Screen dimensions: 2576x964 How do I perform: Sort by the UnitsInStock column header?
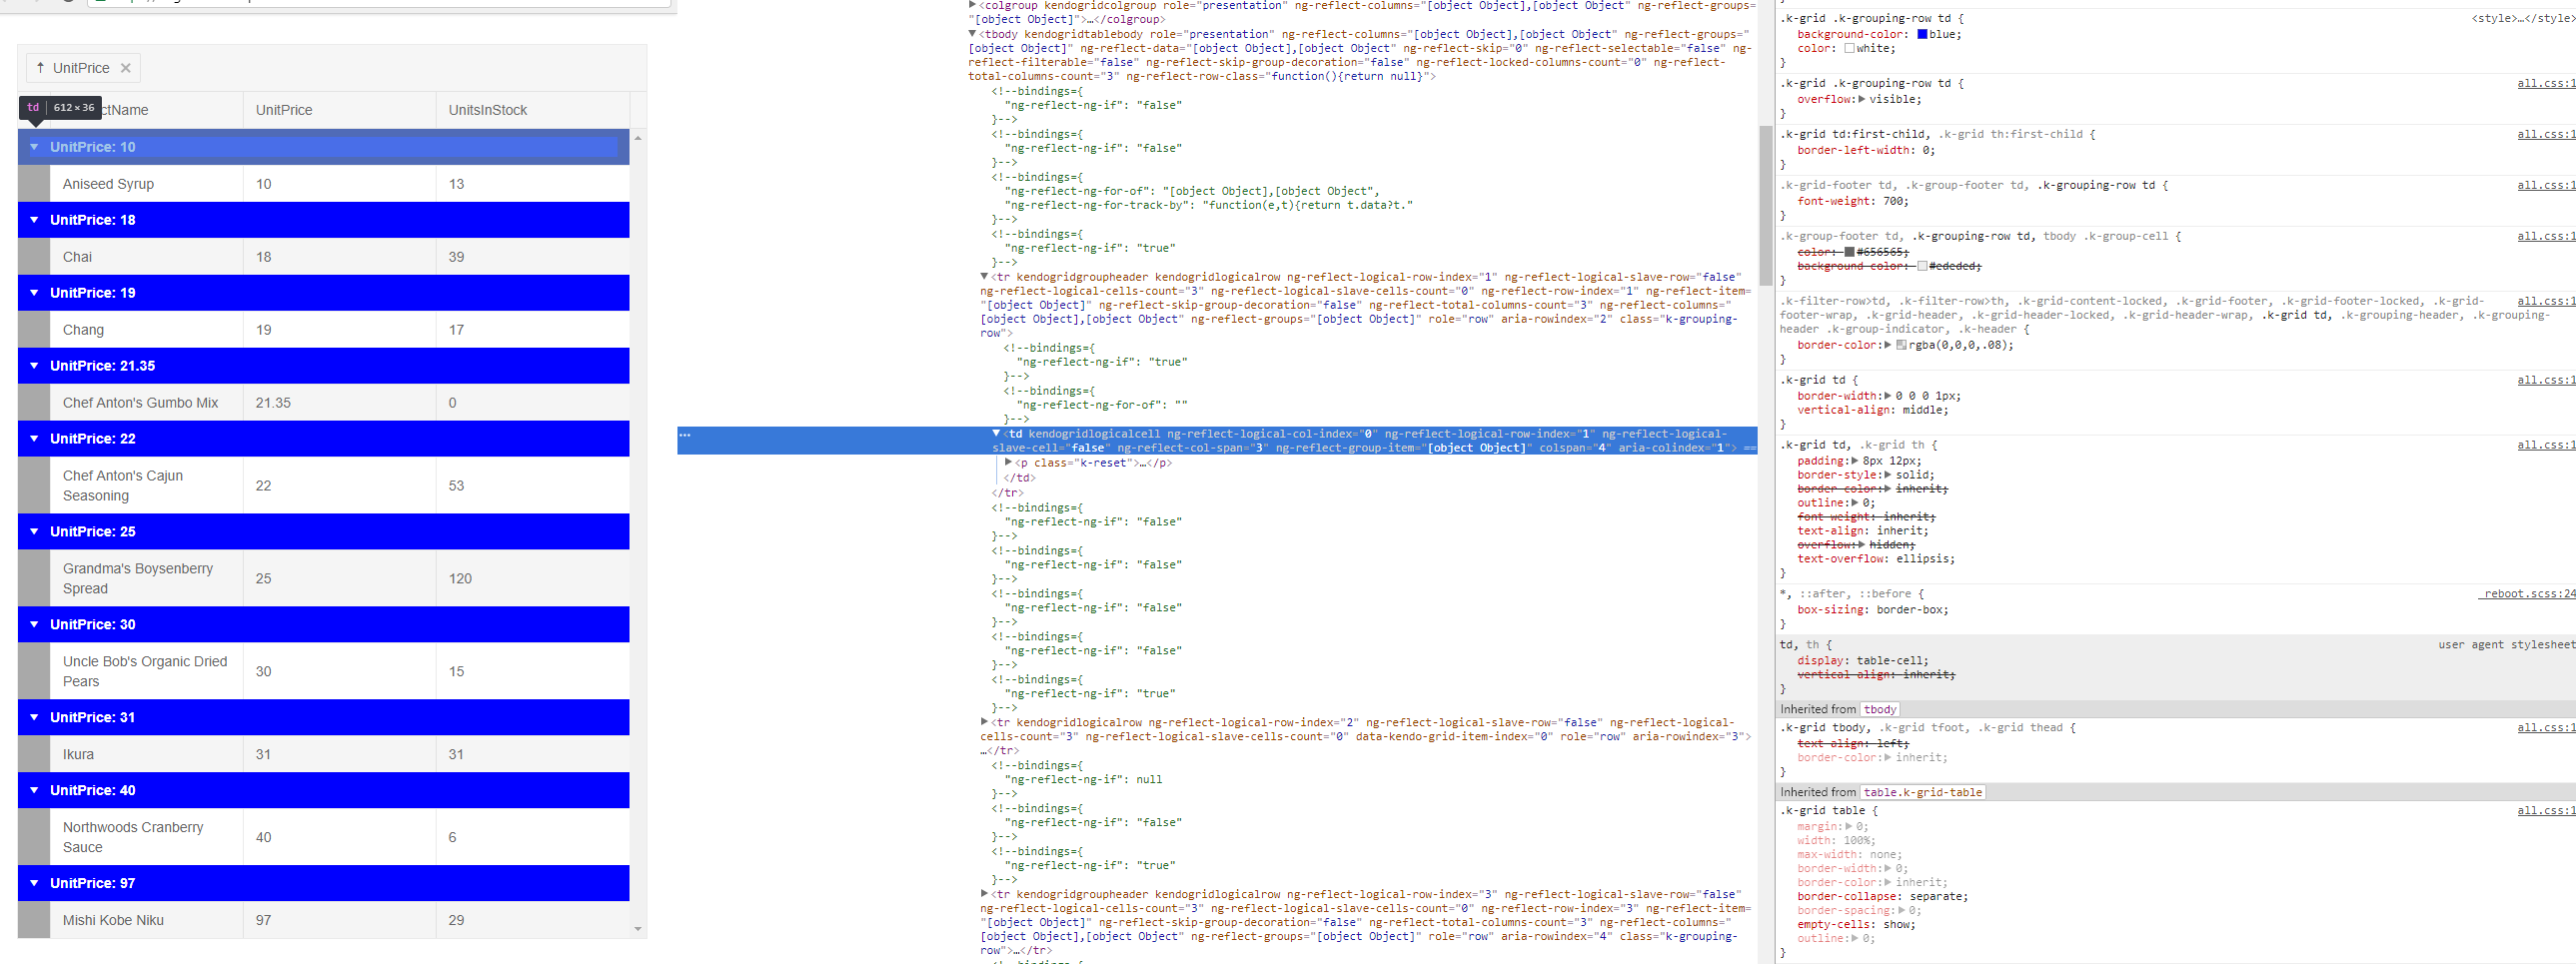tap(532, 110)
